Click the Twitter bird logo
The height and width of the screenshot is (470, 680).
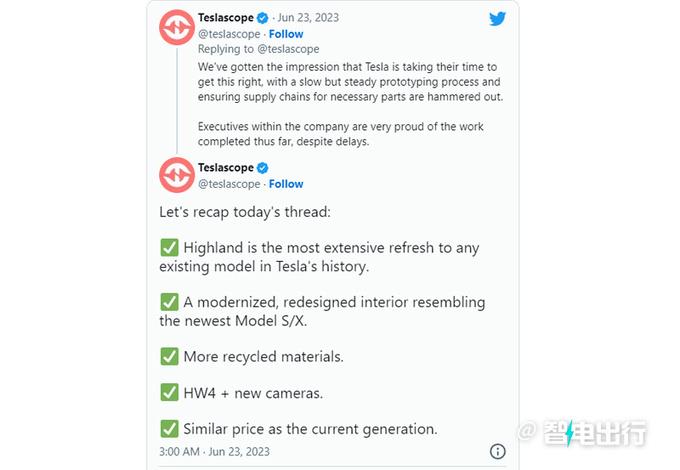point(497,19)
